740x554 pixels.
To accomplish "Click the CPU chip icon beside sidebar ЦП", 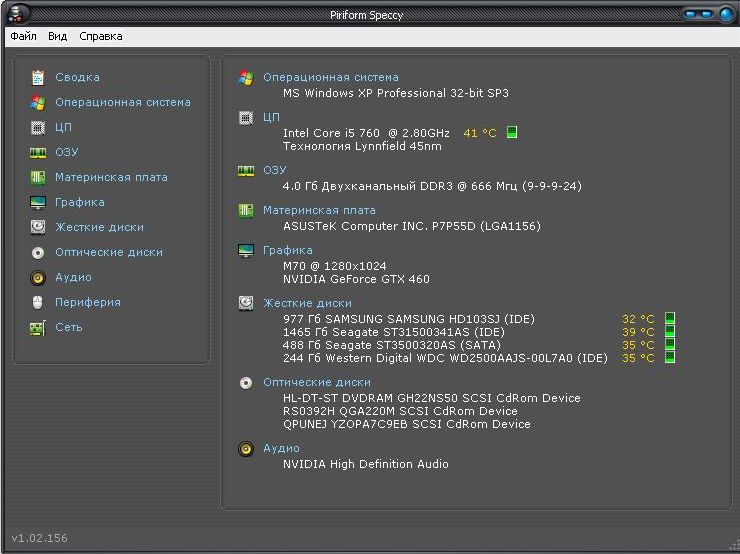I will coord(38,127).
